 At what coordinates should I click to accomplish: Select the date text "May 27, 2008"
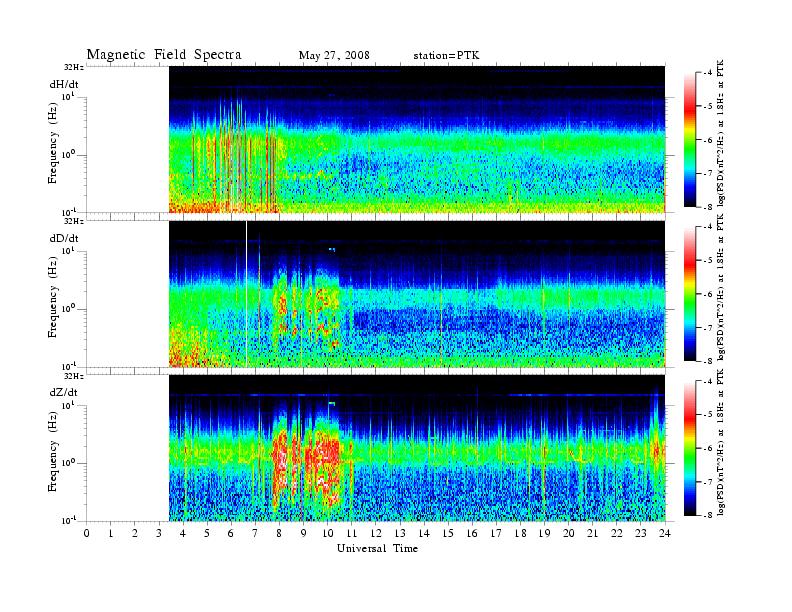coord(334,55)
